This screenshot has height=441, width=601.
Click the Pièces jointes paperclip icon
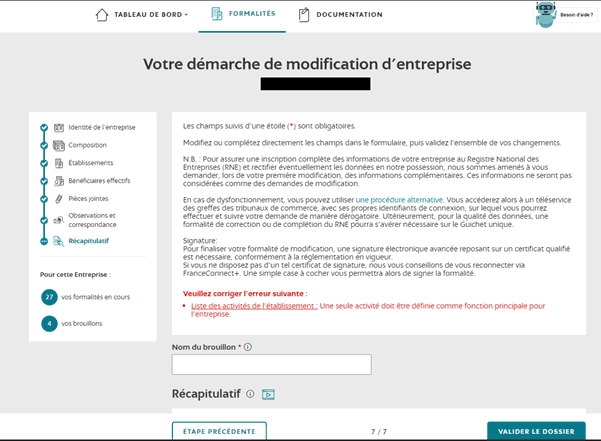[59, 199]
